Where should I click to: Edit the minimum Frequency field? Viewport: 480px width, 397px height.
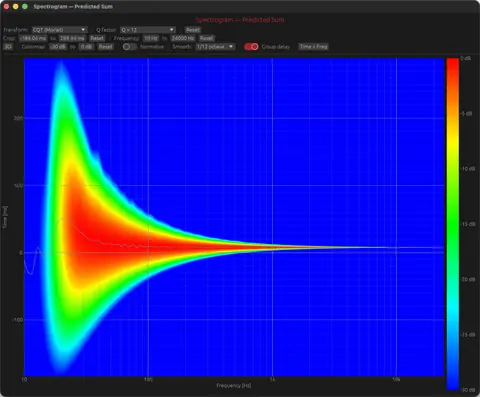coord(151,38)
